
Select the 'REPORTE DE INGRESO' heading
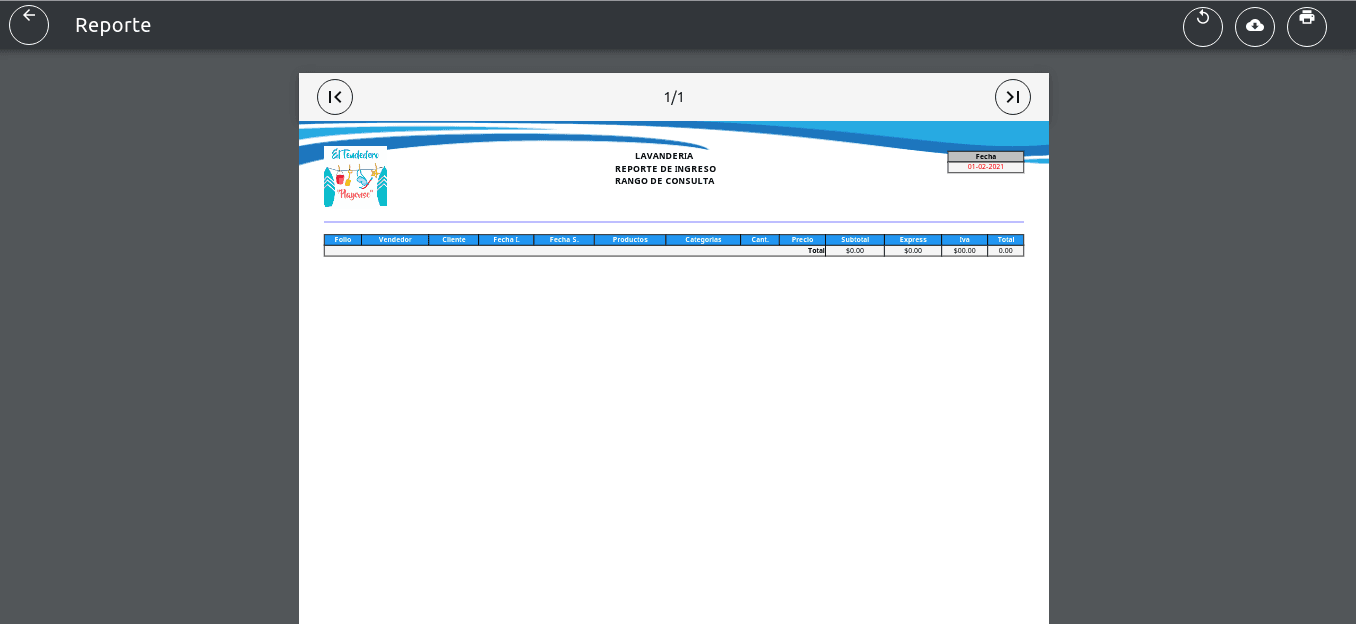(x=665, y=169)
